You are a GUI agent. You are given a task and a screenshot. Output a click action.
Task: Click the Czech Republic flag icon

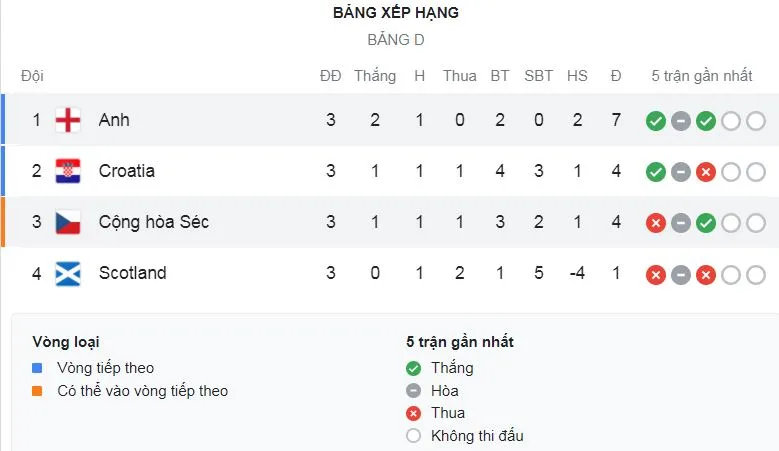coord(68,222)
